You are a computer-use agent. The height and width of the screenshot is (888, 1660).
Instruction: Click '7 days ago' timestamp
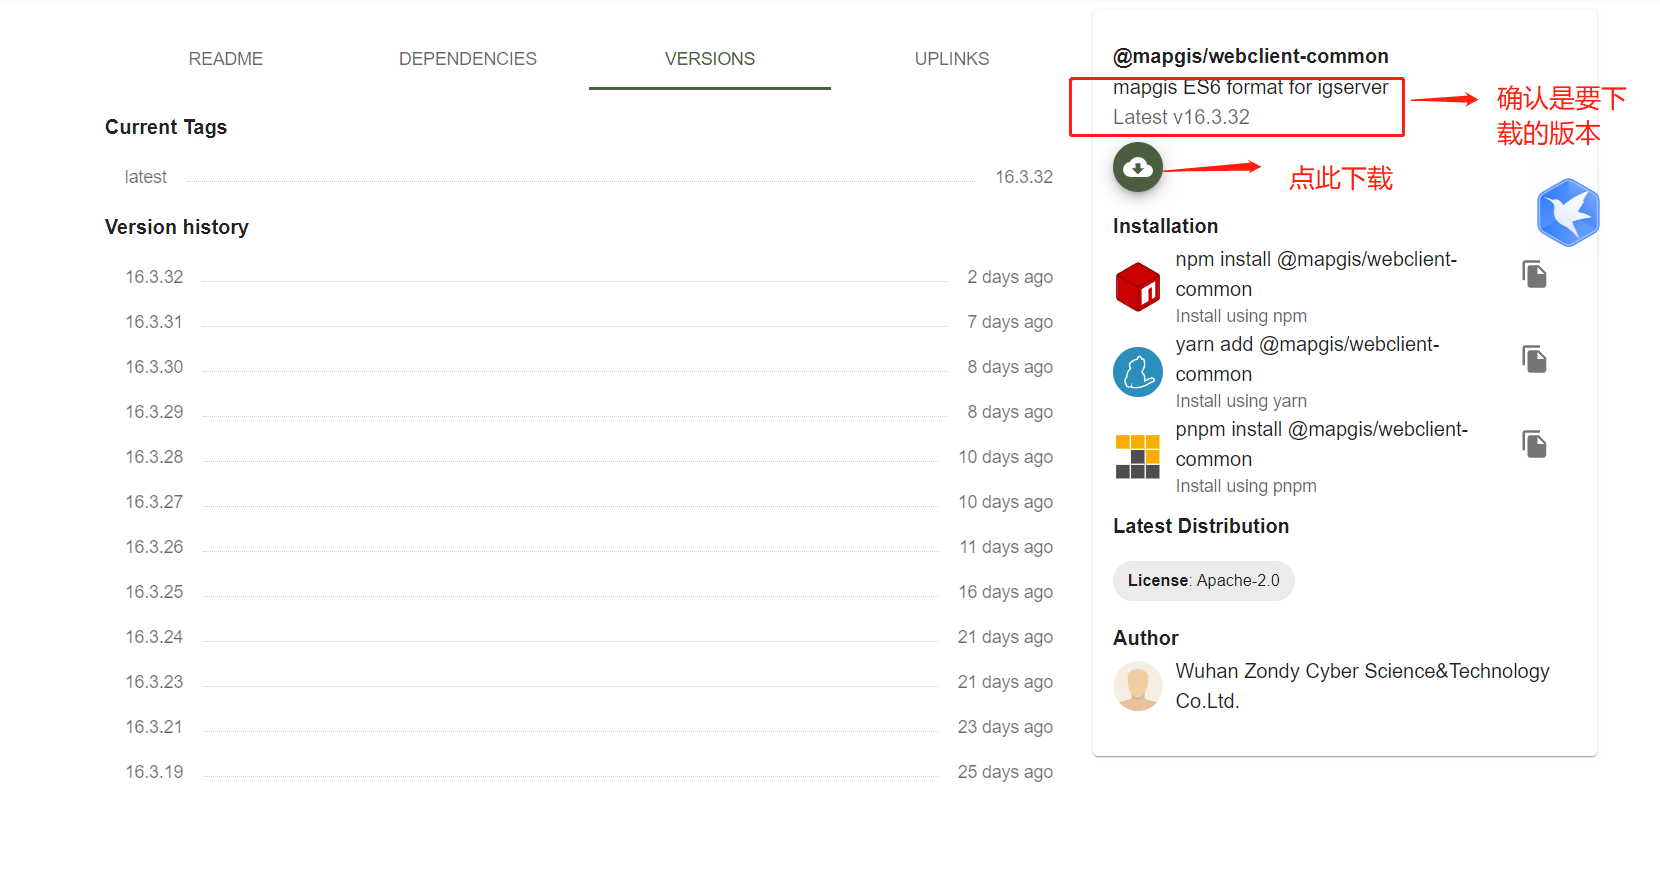[x=1010, y=322]
